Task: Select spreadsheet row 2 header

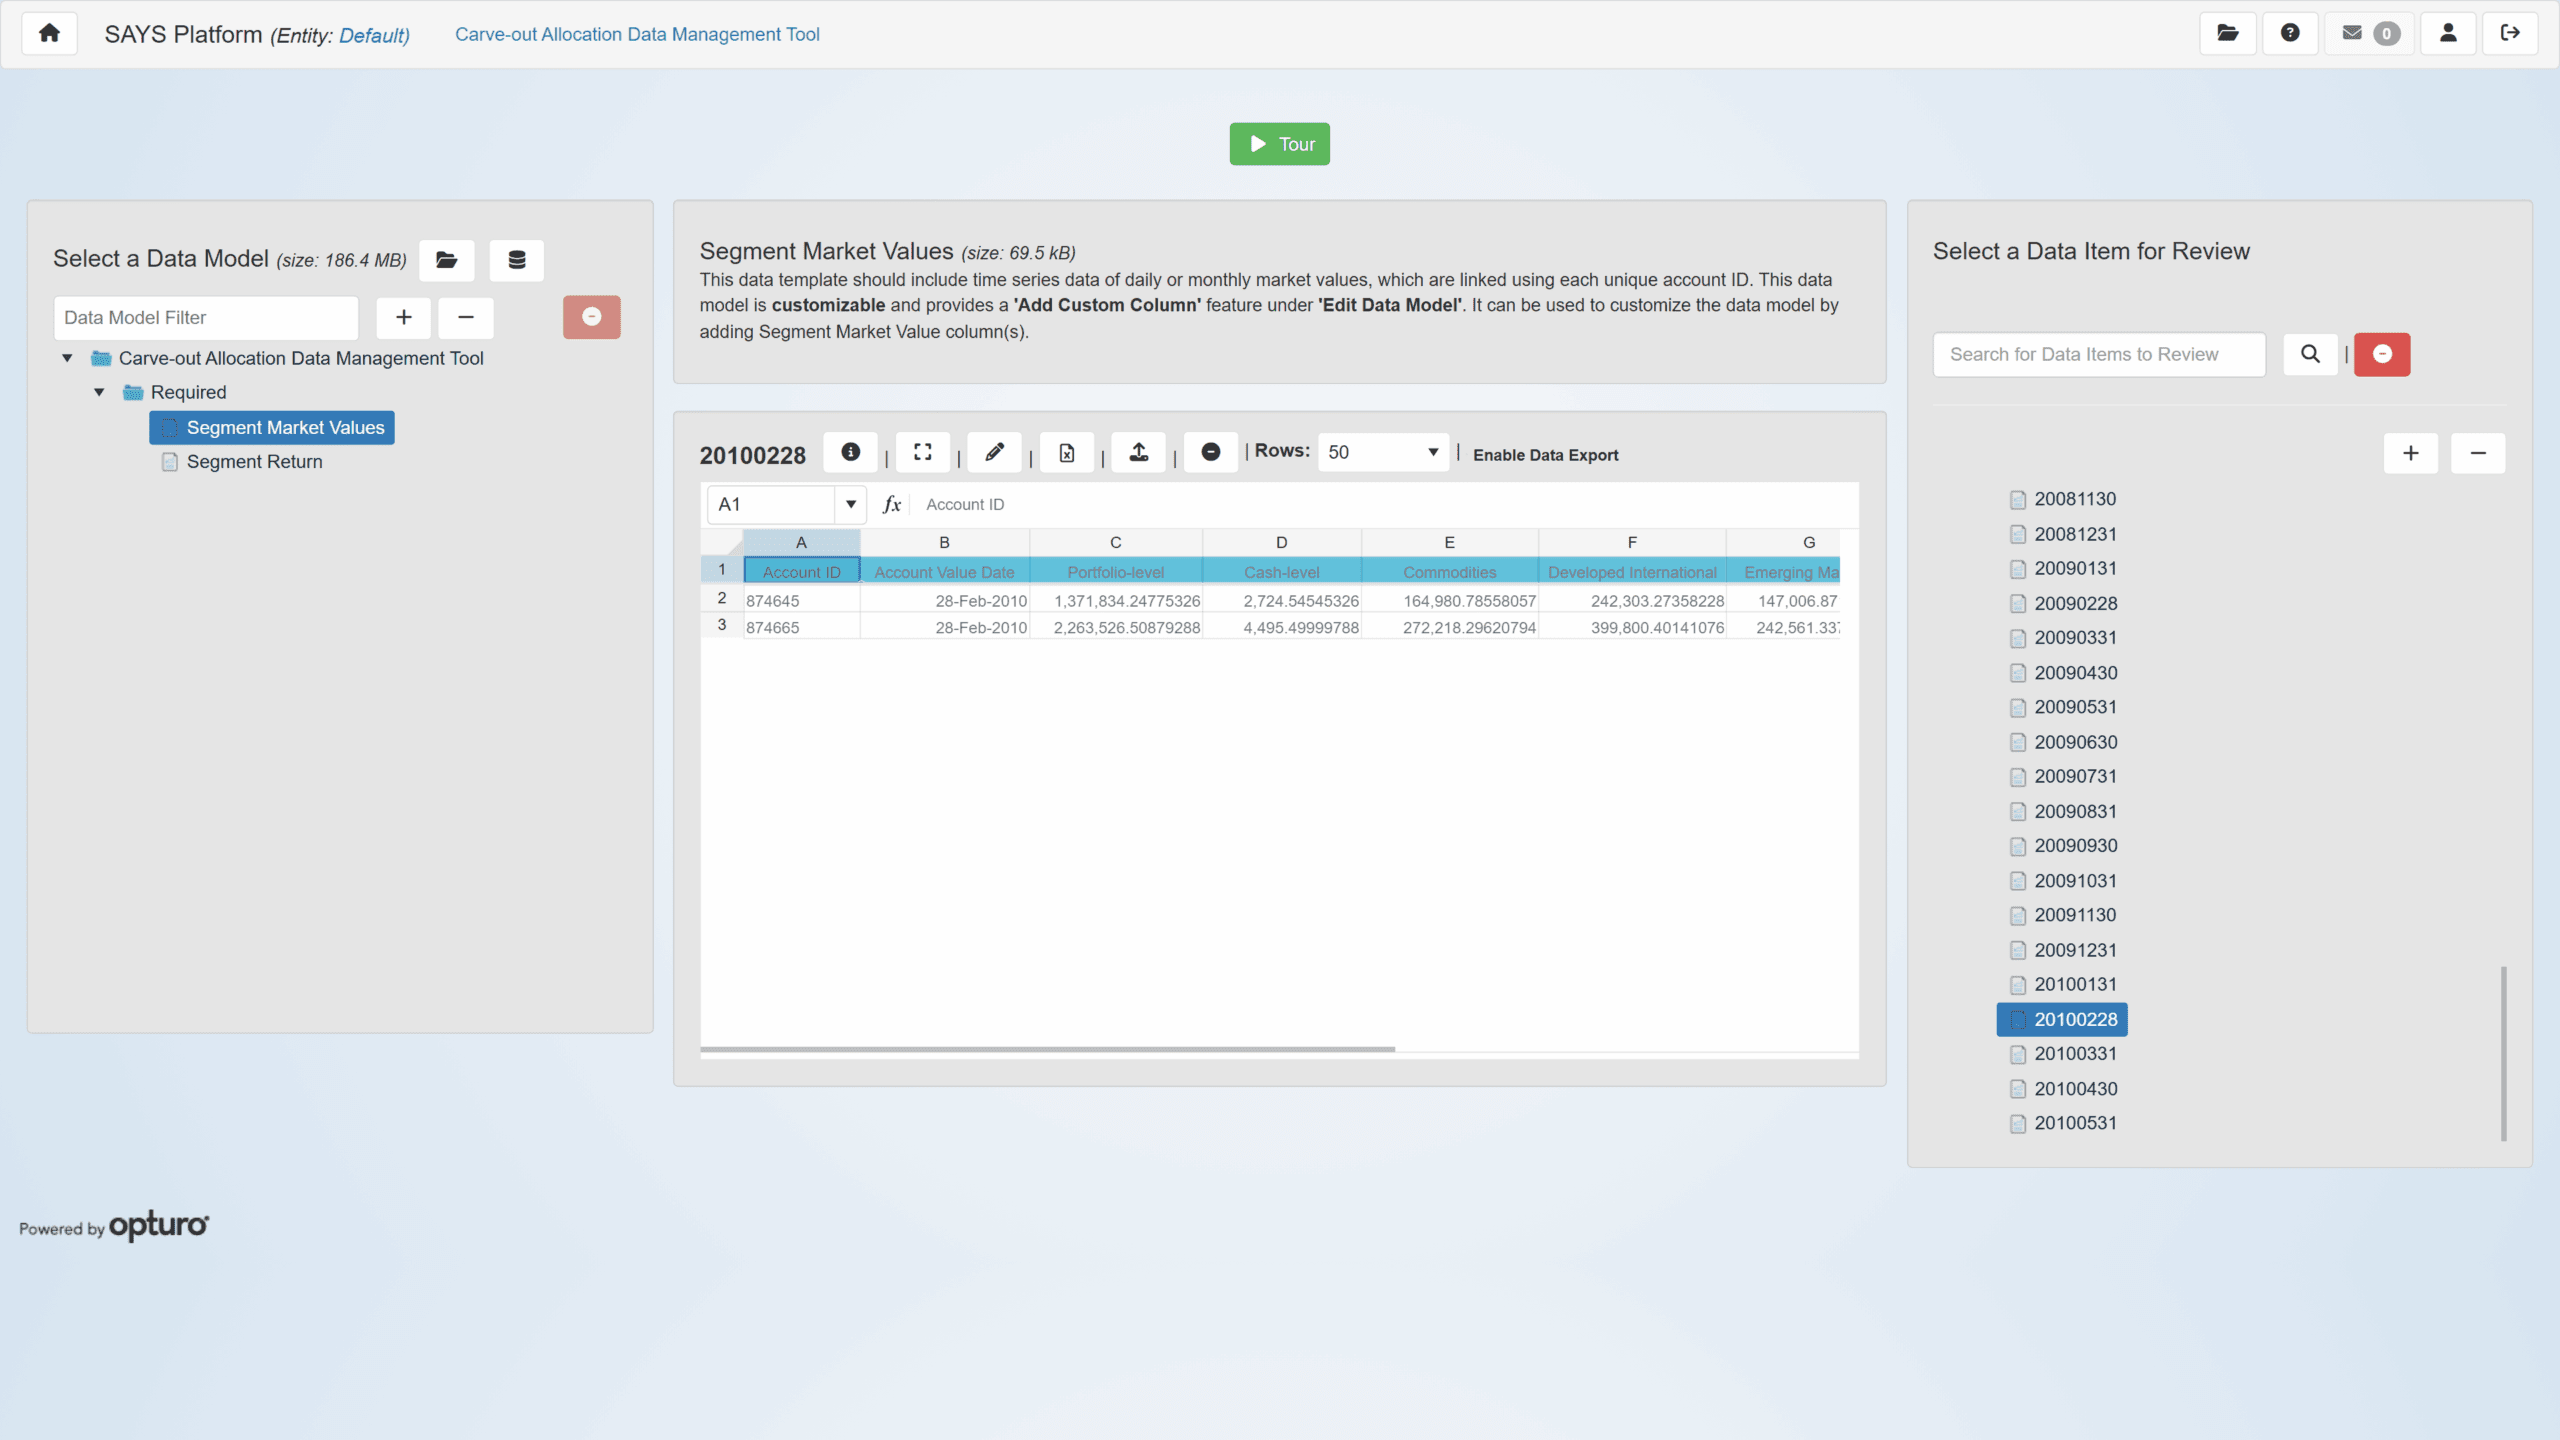Action: click(x=722, y=599)
